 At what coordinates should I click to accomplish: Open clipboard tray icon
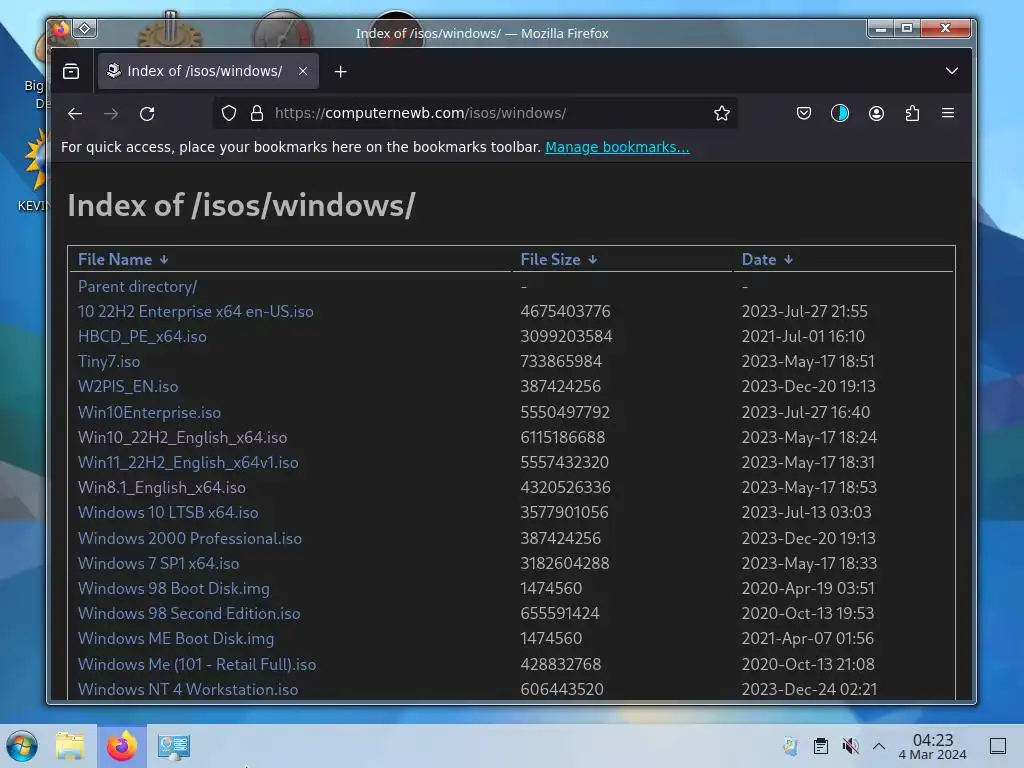(821, 746)
